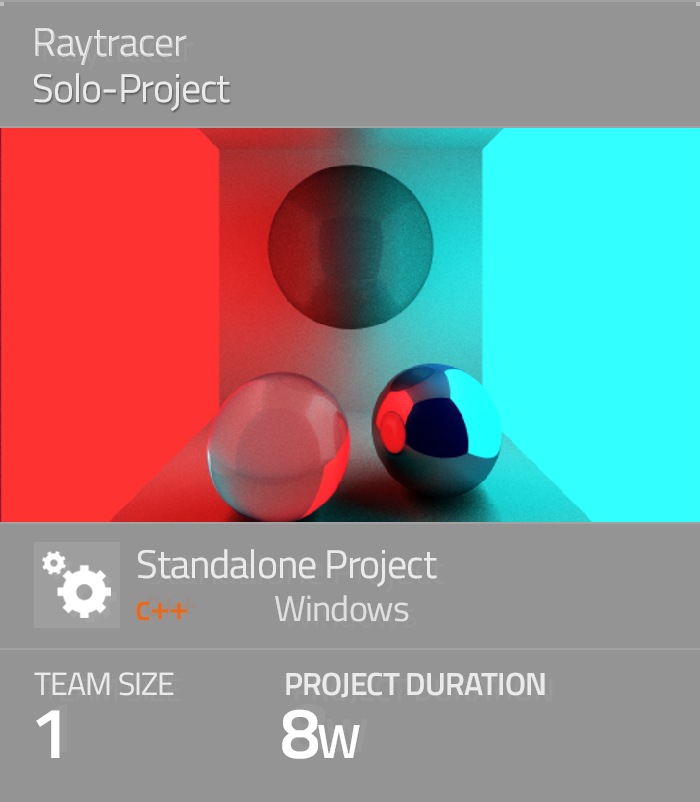Viewport: 700px width, 802px height.
Task: Click the orange C++ language tag
Action: (162, 610)
